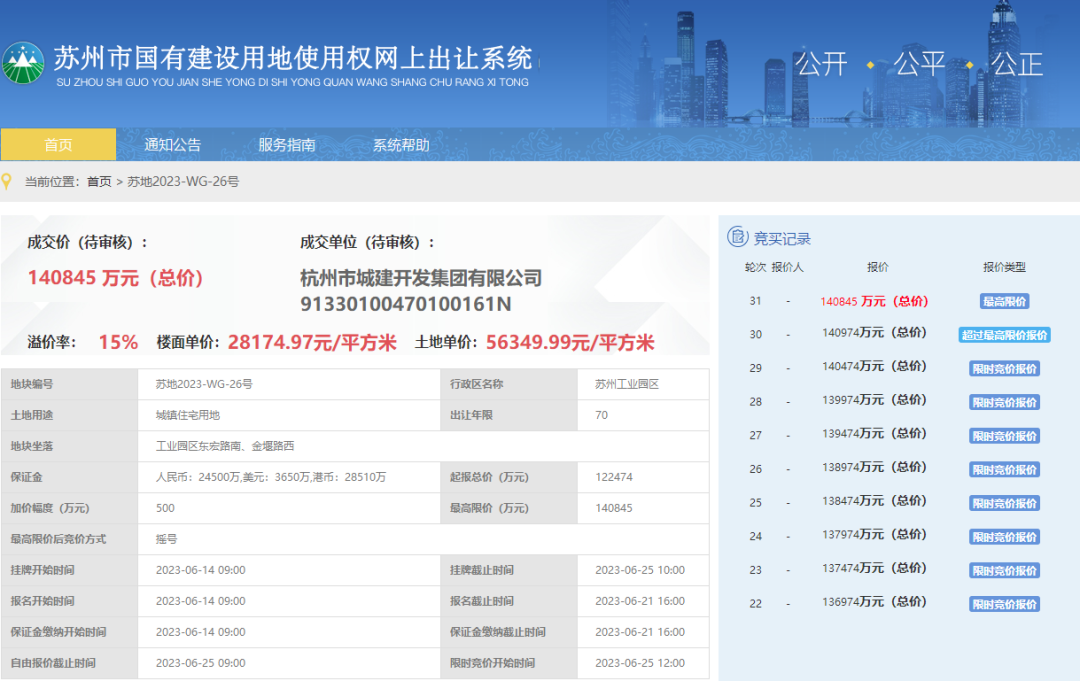This screenshot has height=681, width=1080.
Task: Click the 报价类型 column header
Action: point(1004,267)
